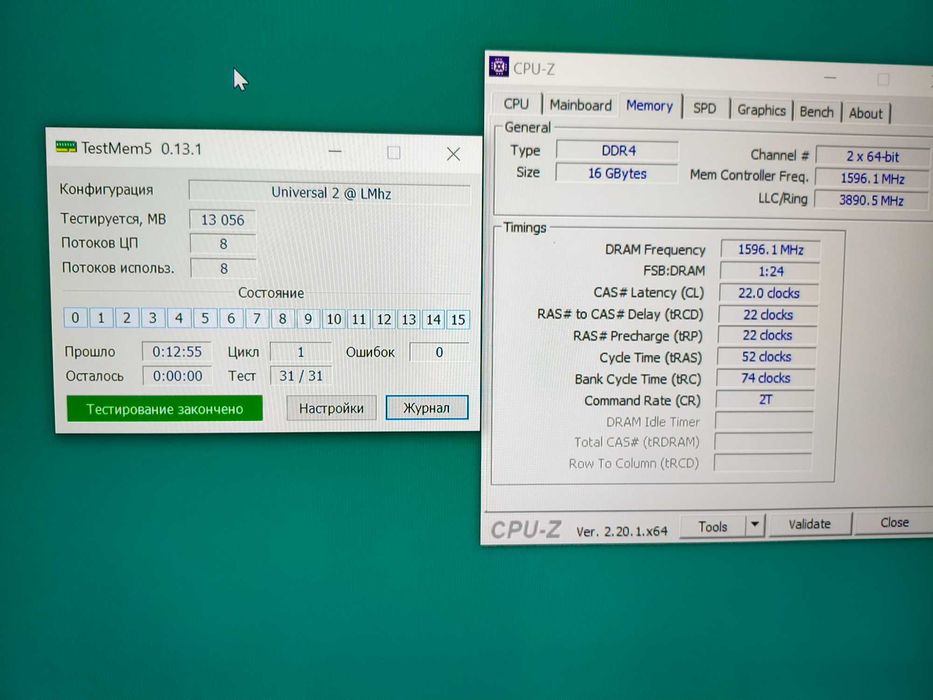Click the Command Rate 2T value
Image resolution: width=933 pixels, height=700 pixels.
pyautogui.click(x=765, y=399)
